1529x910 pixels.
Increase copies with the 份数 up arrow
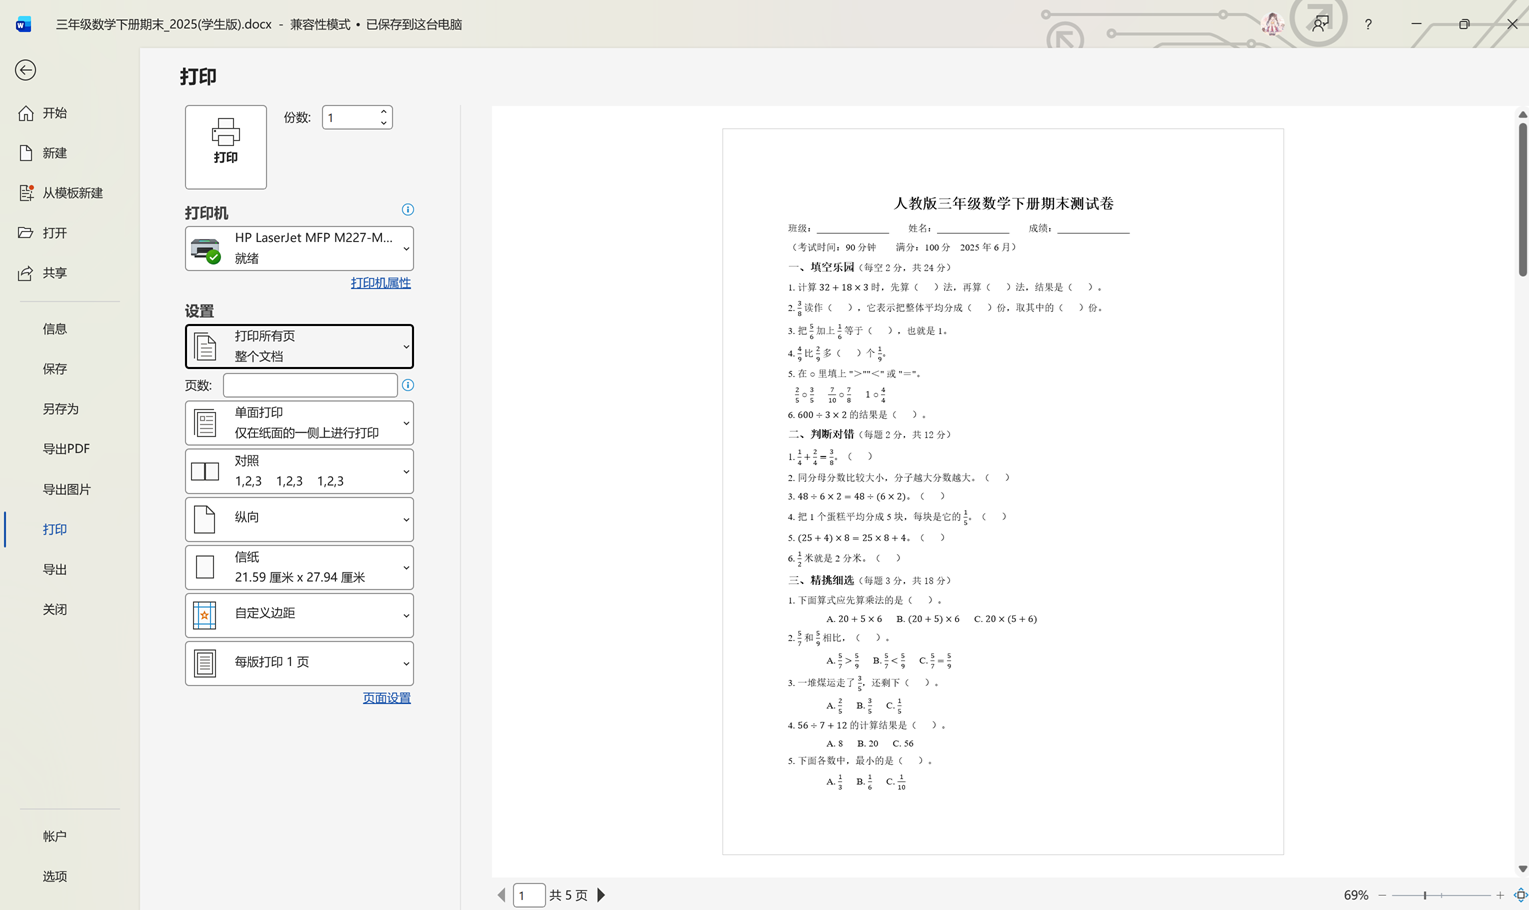[x=383, y=112]
